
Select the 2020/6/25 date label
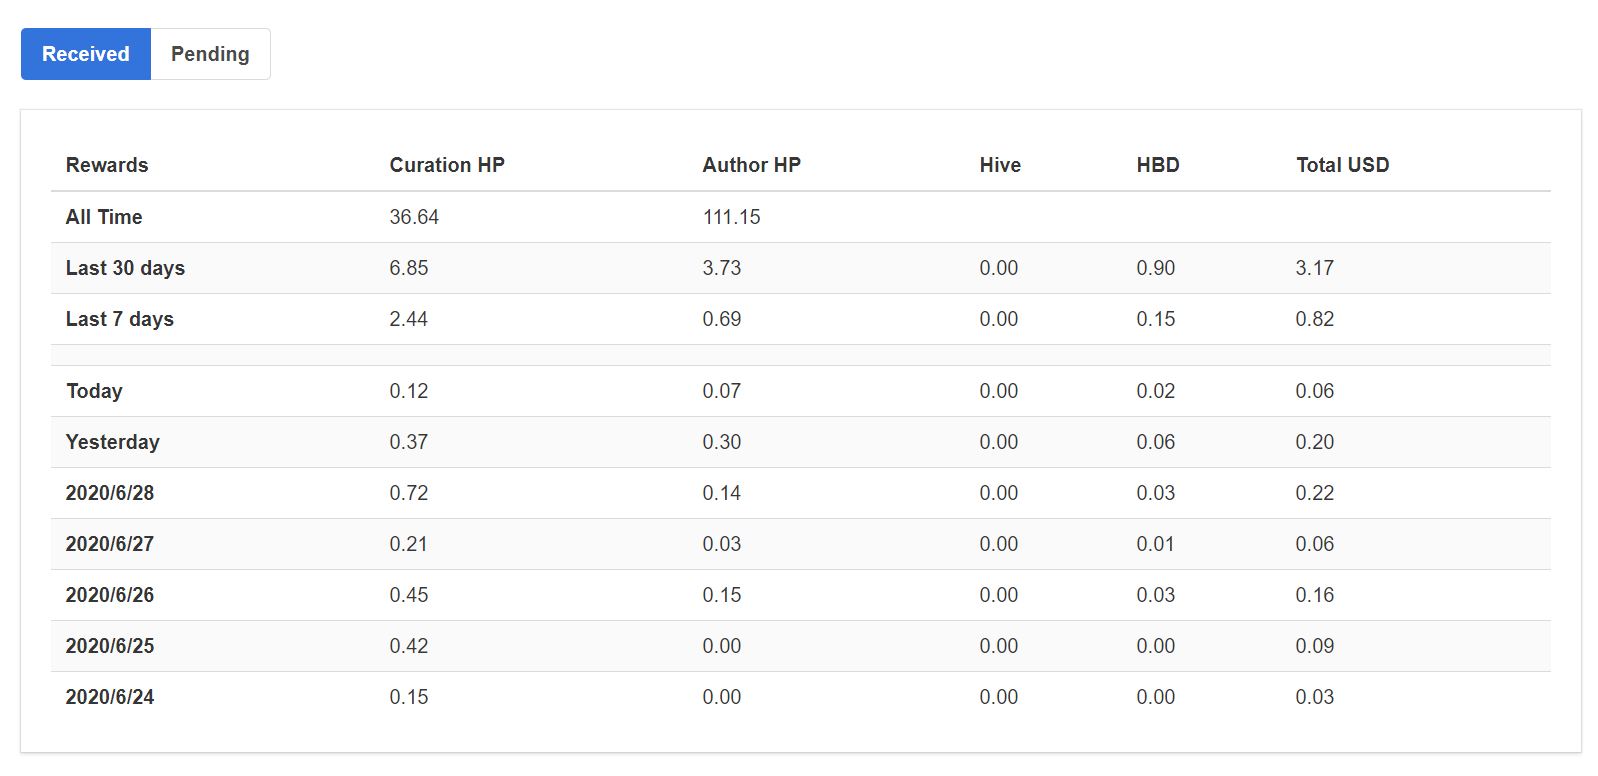point(110,646)
